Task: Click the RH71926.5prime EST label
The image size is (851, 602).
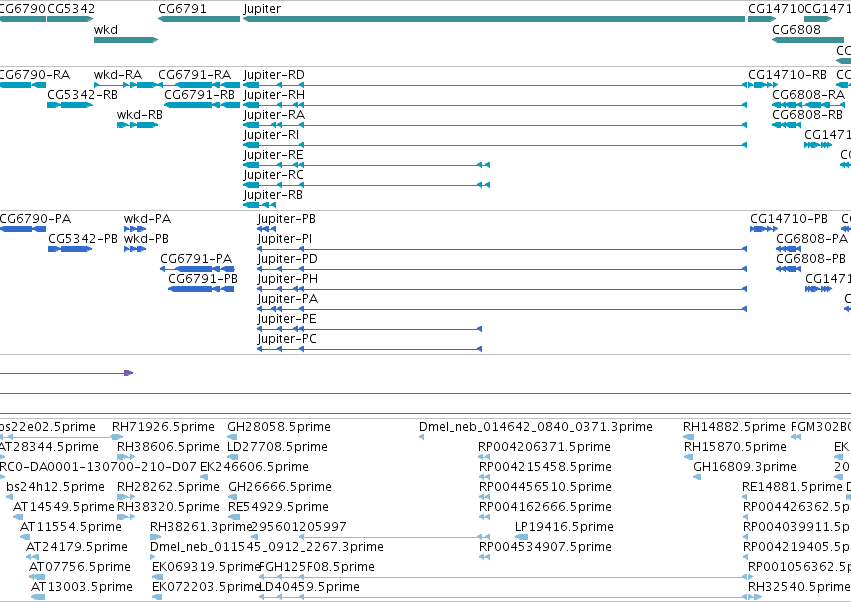Action: coord(163,427)
